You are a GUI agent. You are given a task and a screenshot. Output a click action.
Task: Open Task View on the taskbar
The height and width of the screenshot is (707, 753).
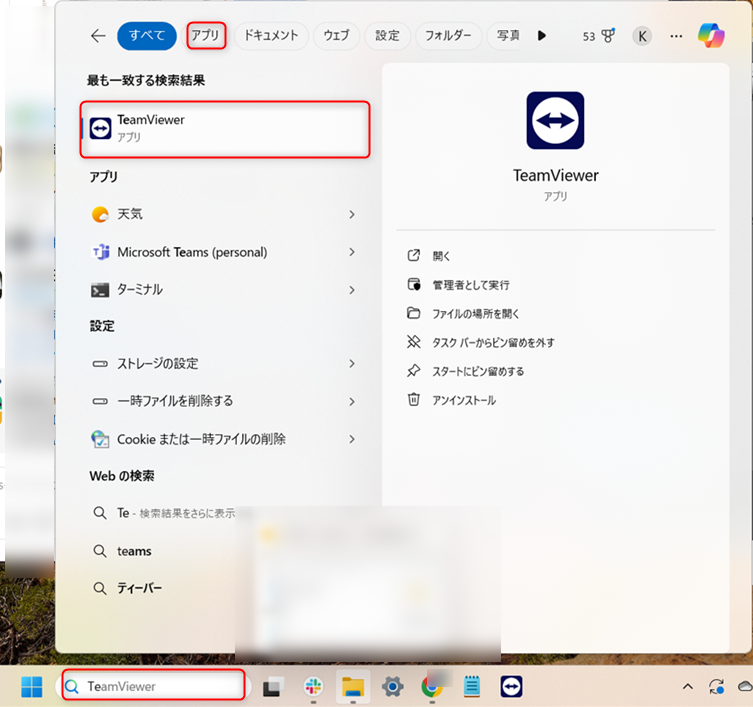(273, 686)
